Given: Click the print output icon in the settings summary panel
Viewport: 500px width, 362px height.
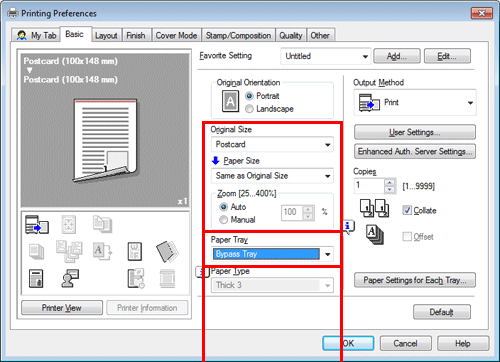Looking at the screenshot, I should click(37, 225).
